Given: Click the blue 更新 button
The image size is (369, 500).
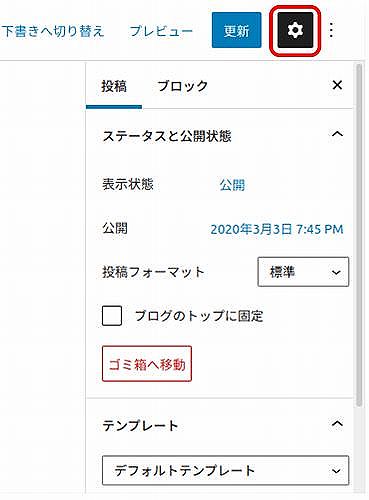Looking at the screenshot, I should pos(236,30).
